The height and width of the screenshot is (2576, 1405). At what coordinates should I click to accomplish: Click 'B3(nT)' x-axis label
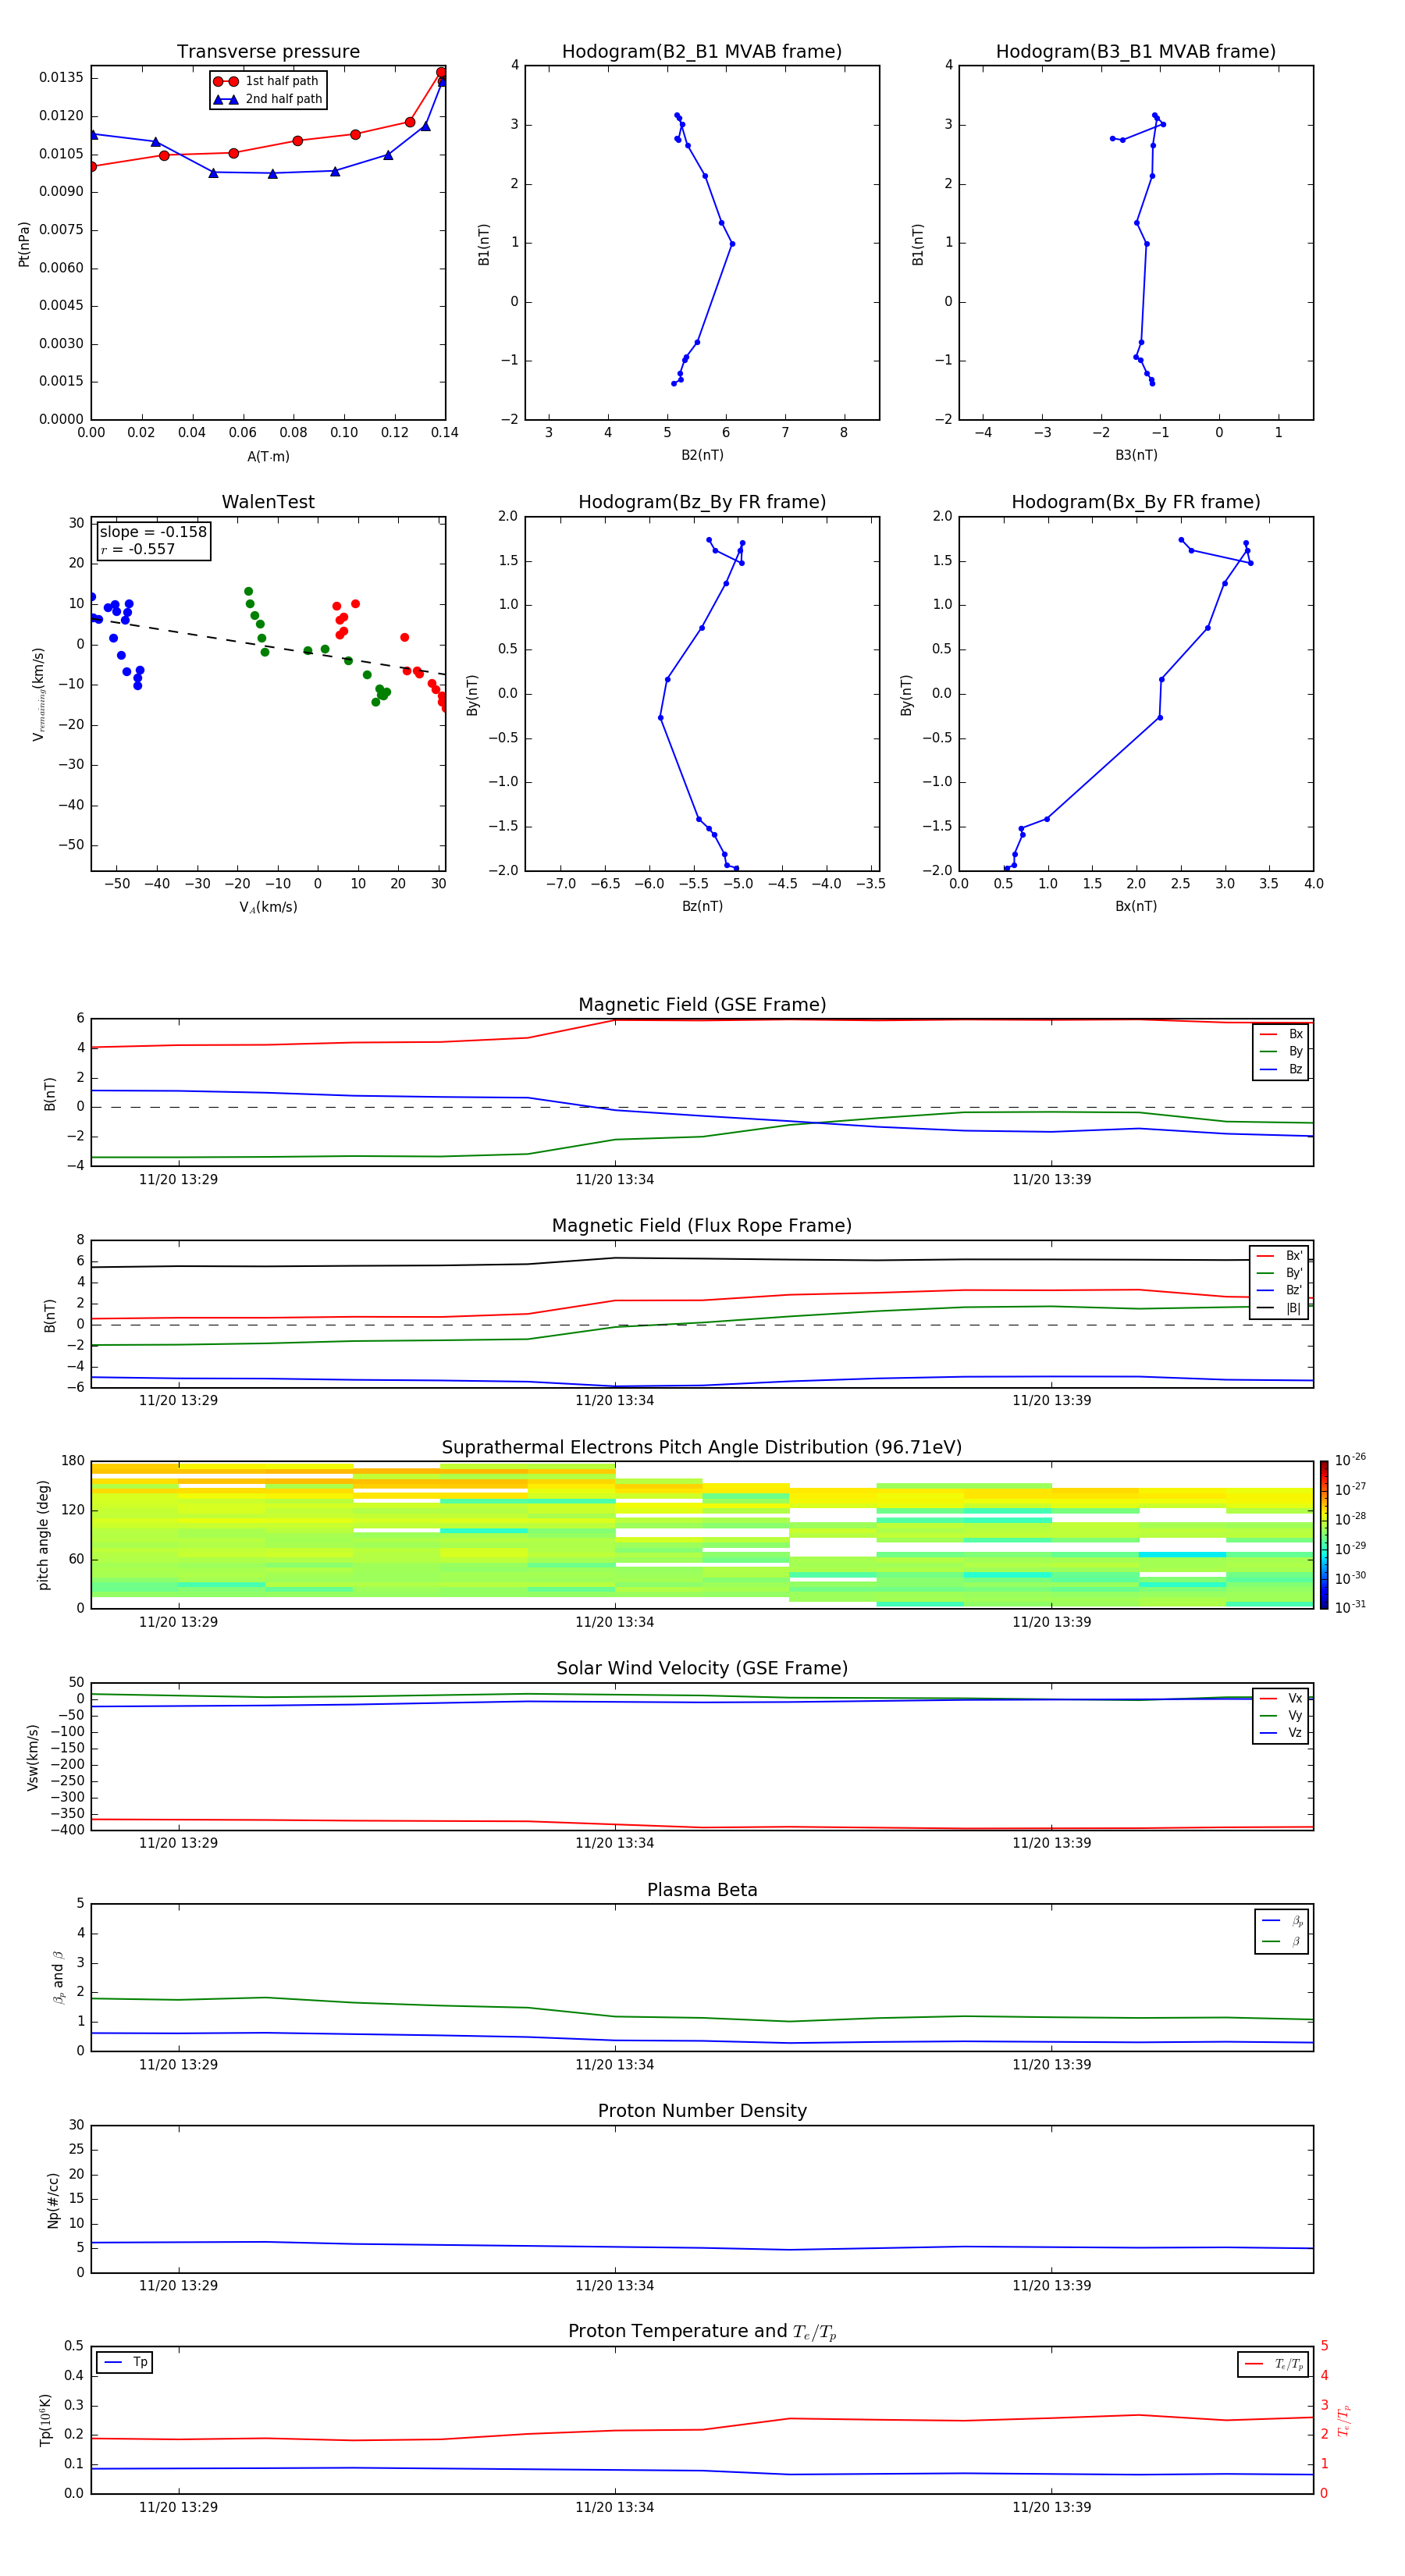pyautogui.click(x=1136, y=455)
